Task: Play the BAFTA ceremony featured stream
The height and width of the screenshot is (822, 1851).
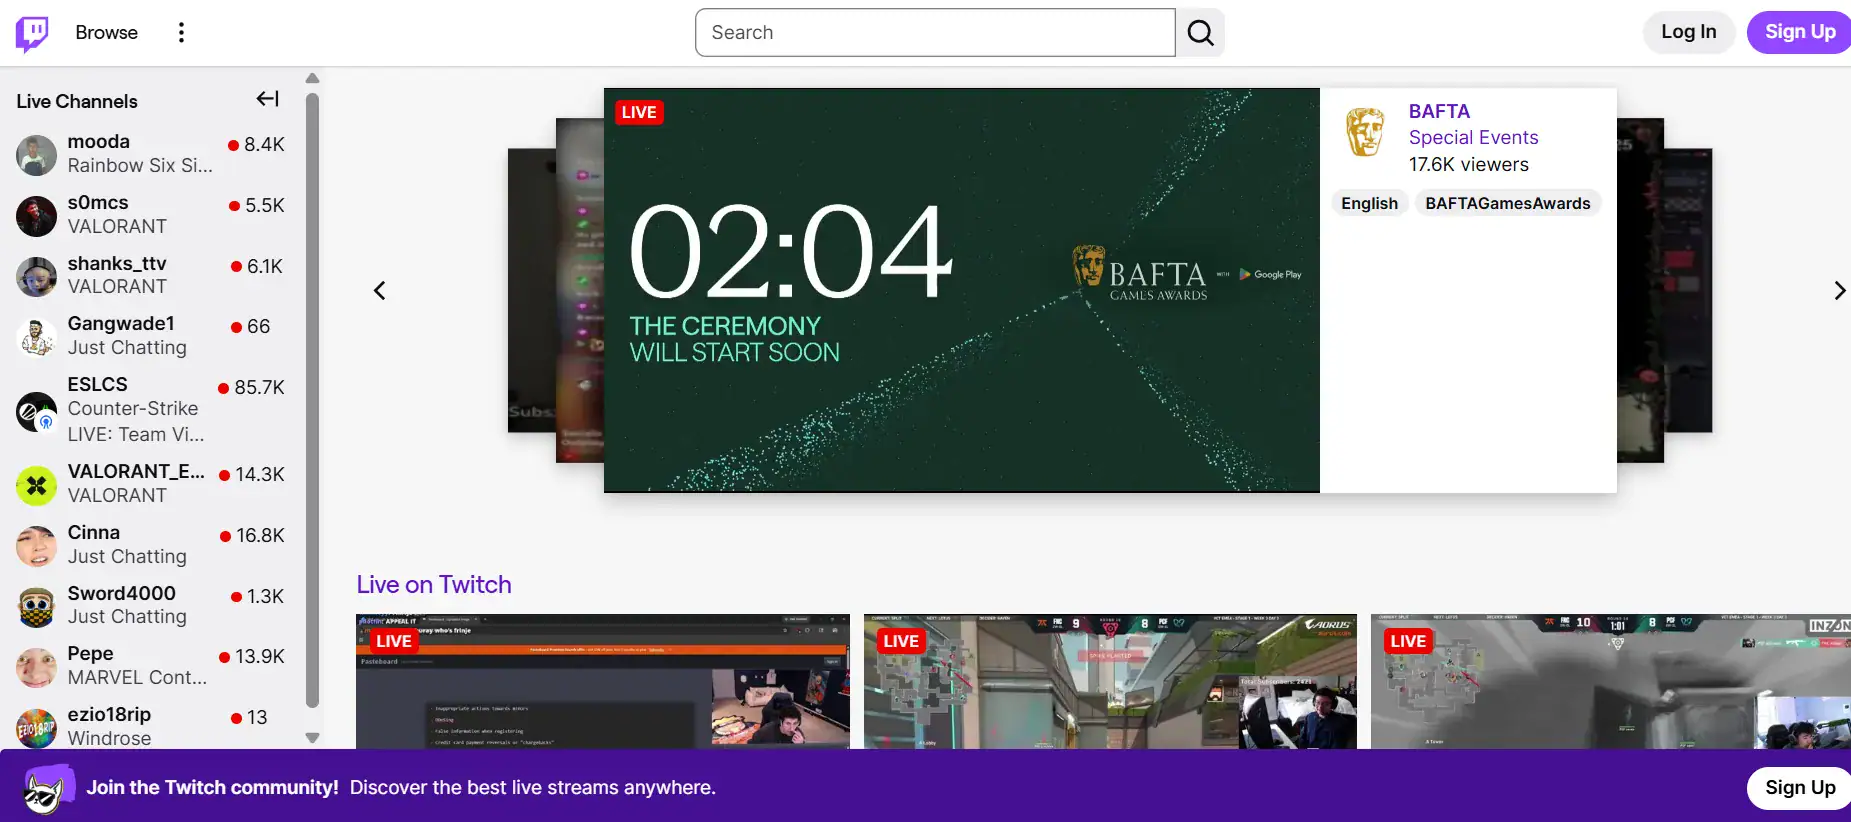Action: (x=961, y=290)
